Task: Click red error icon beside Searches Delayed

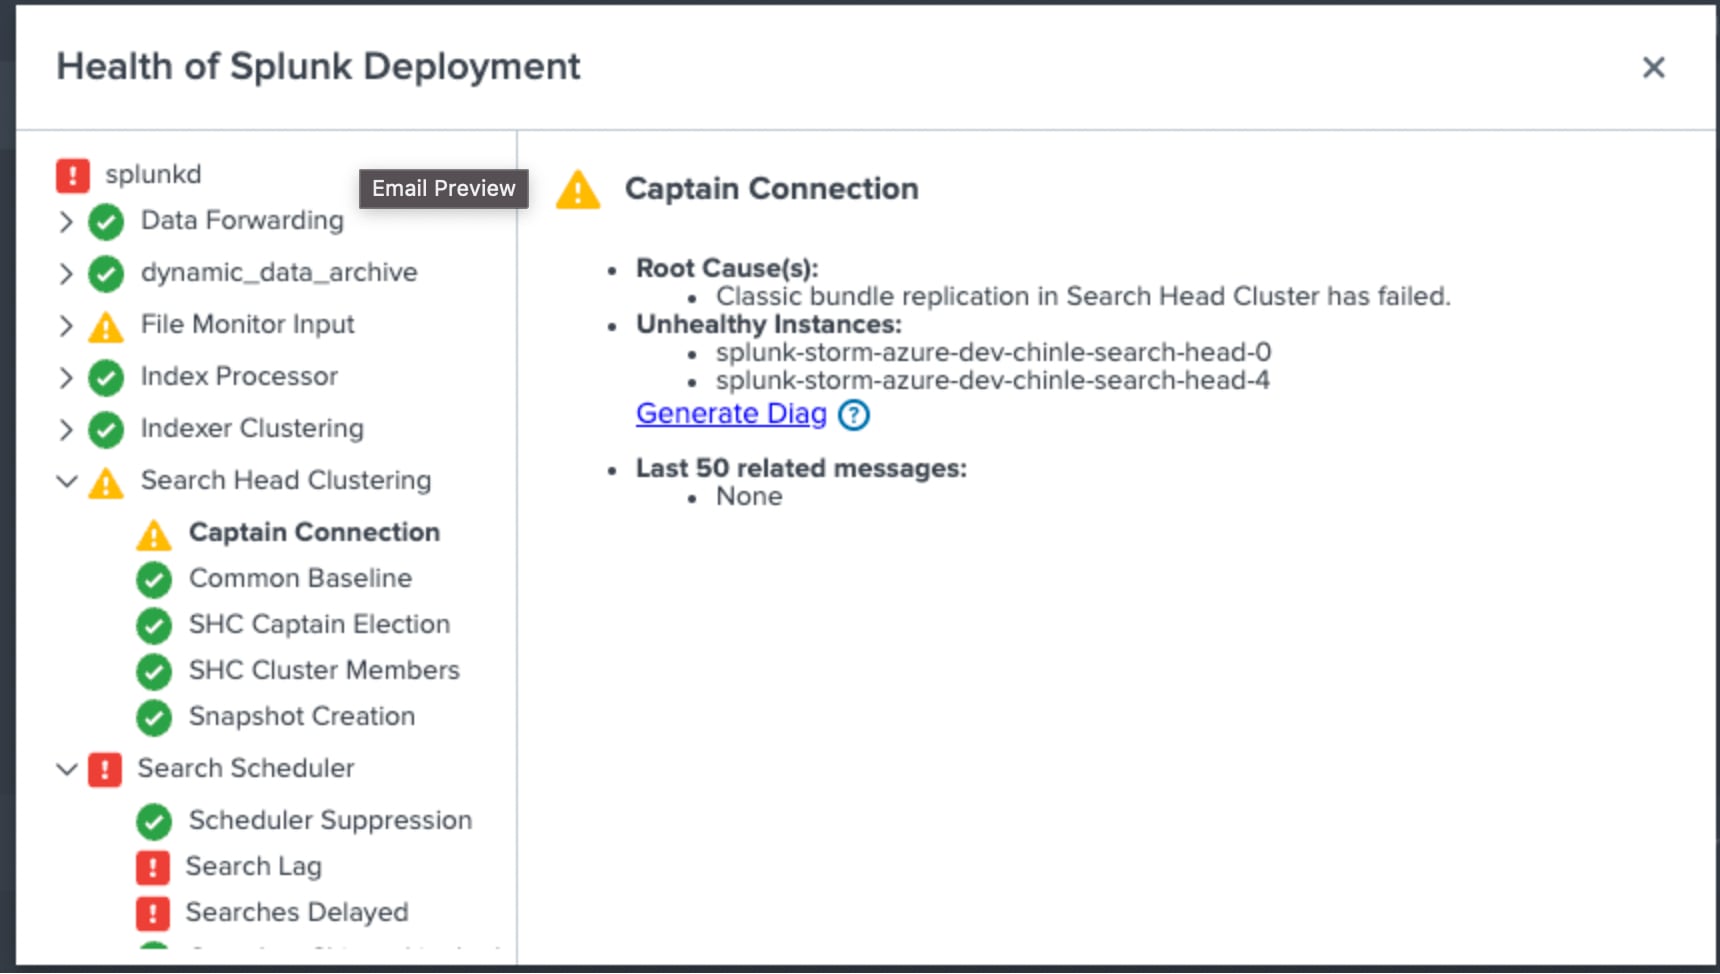Action: pyautogui.click(x=153, y=913)
